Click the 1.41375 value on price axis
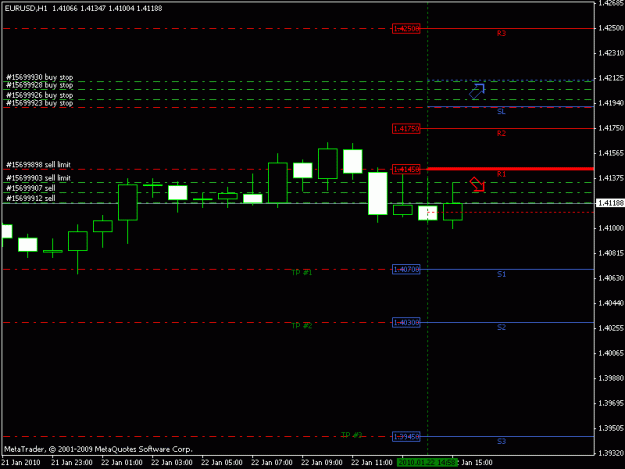The height and width of the screenshot is (469, 625). 611,178
